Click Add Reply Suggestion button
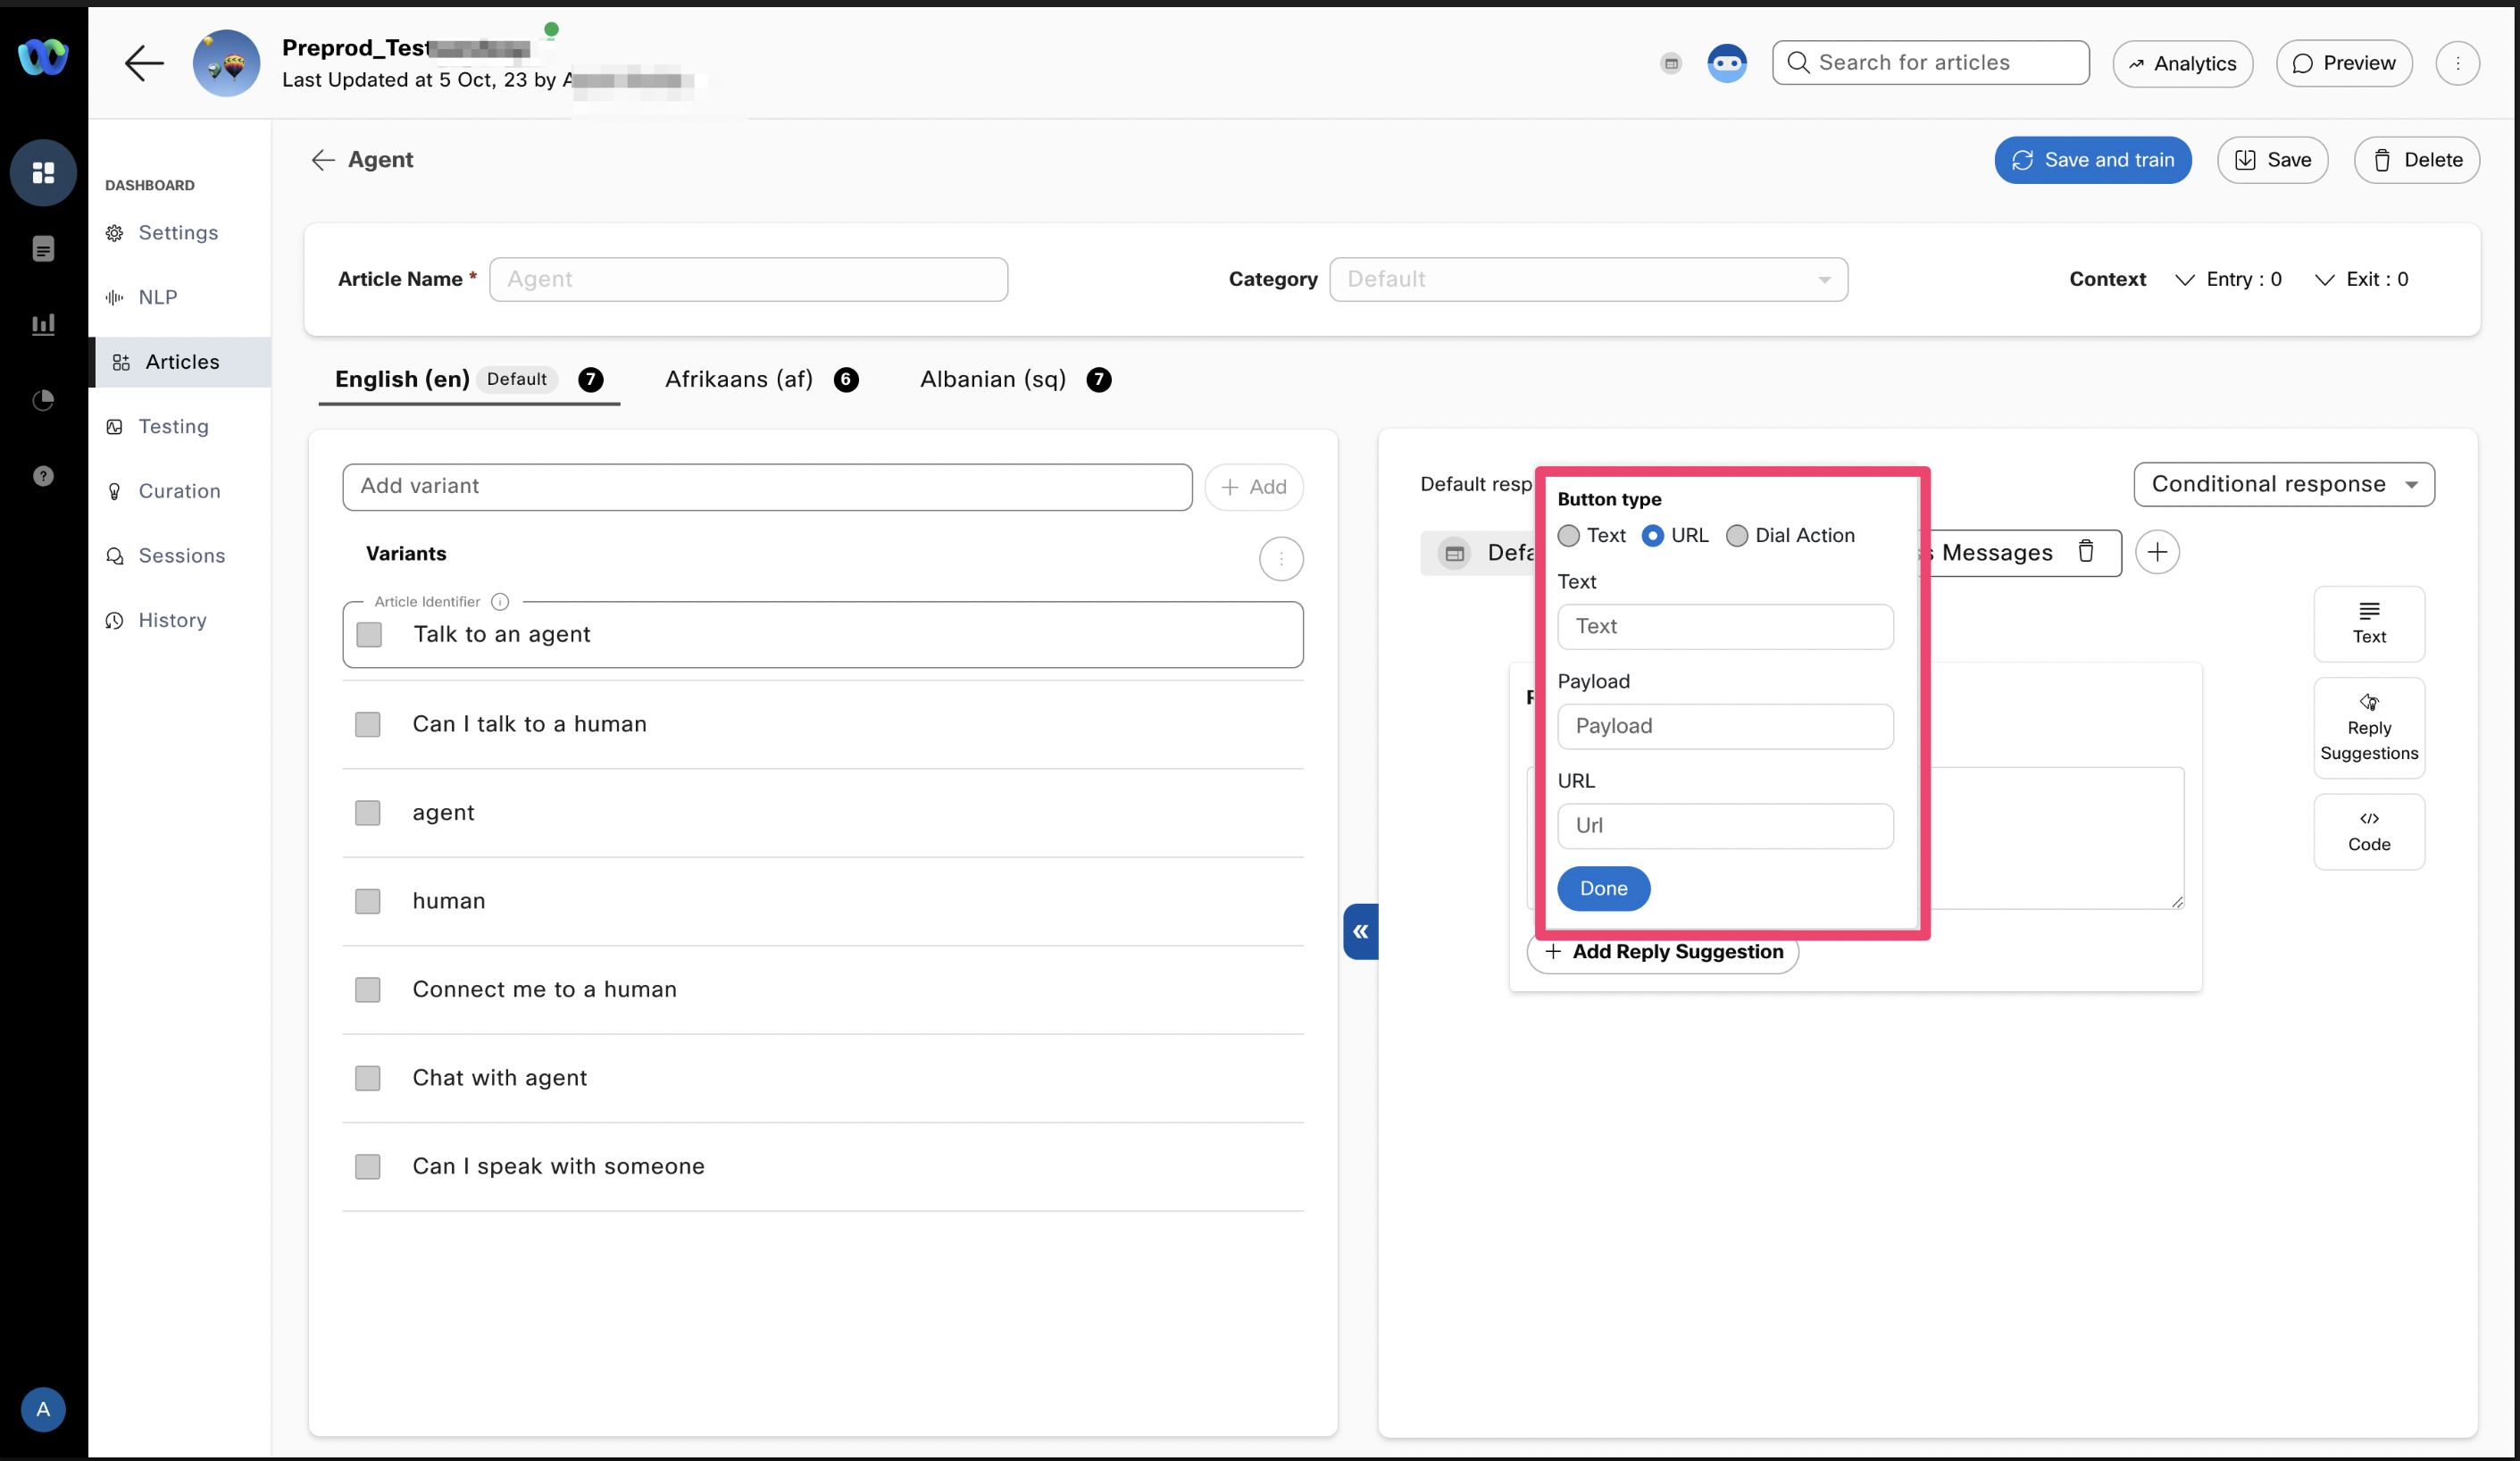Viewport: 2520px width, 1461px height. pyautogui.click(x=1661, y=951)
